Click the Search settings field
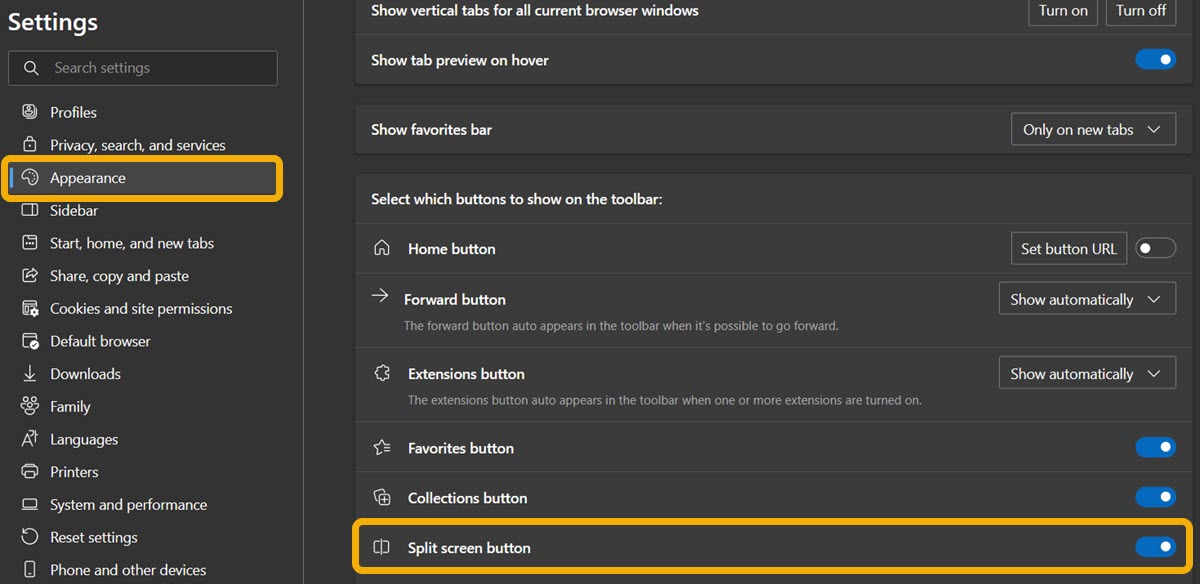The width and height of the screenshot is (1200, 584). pyautogui.click(x=143, y=68)
